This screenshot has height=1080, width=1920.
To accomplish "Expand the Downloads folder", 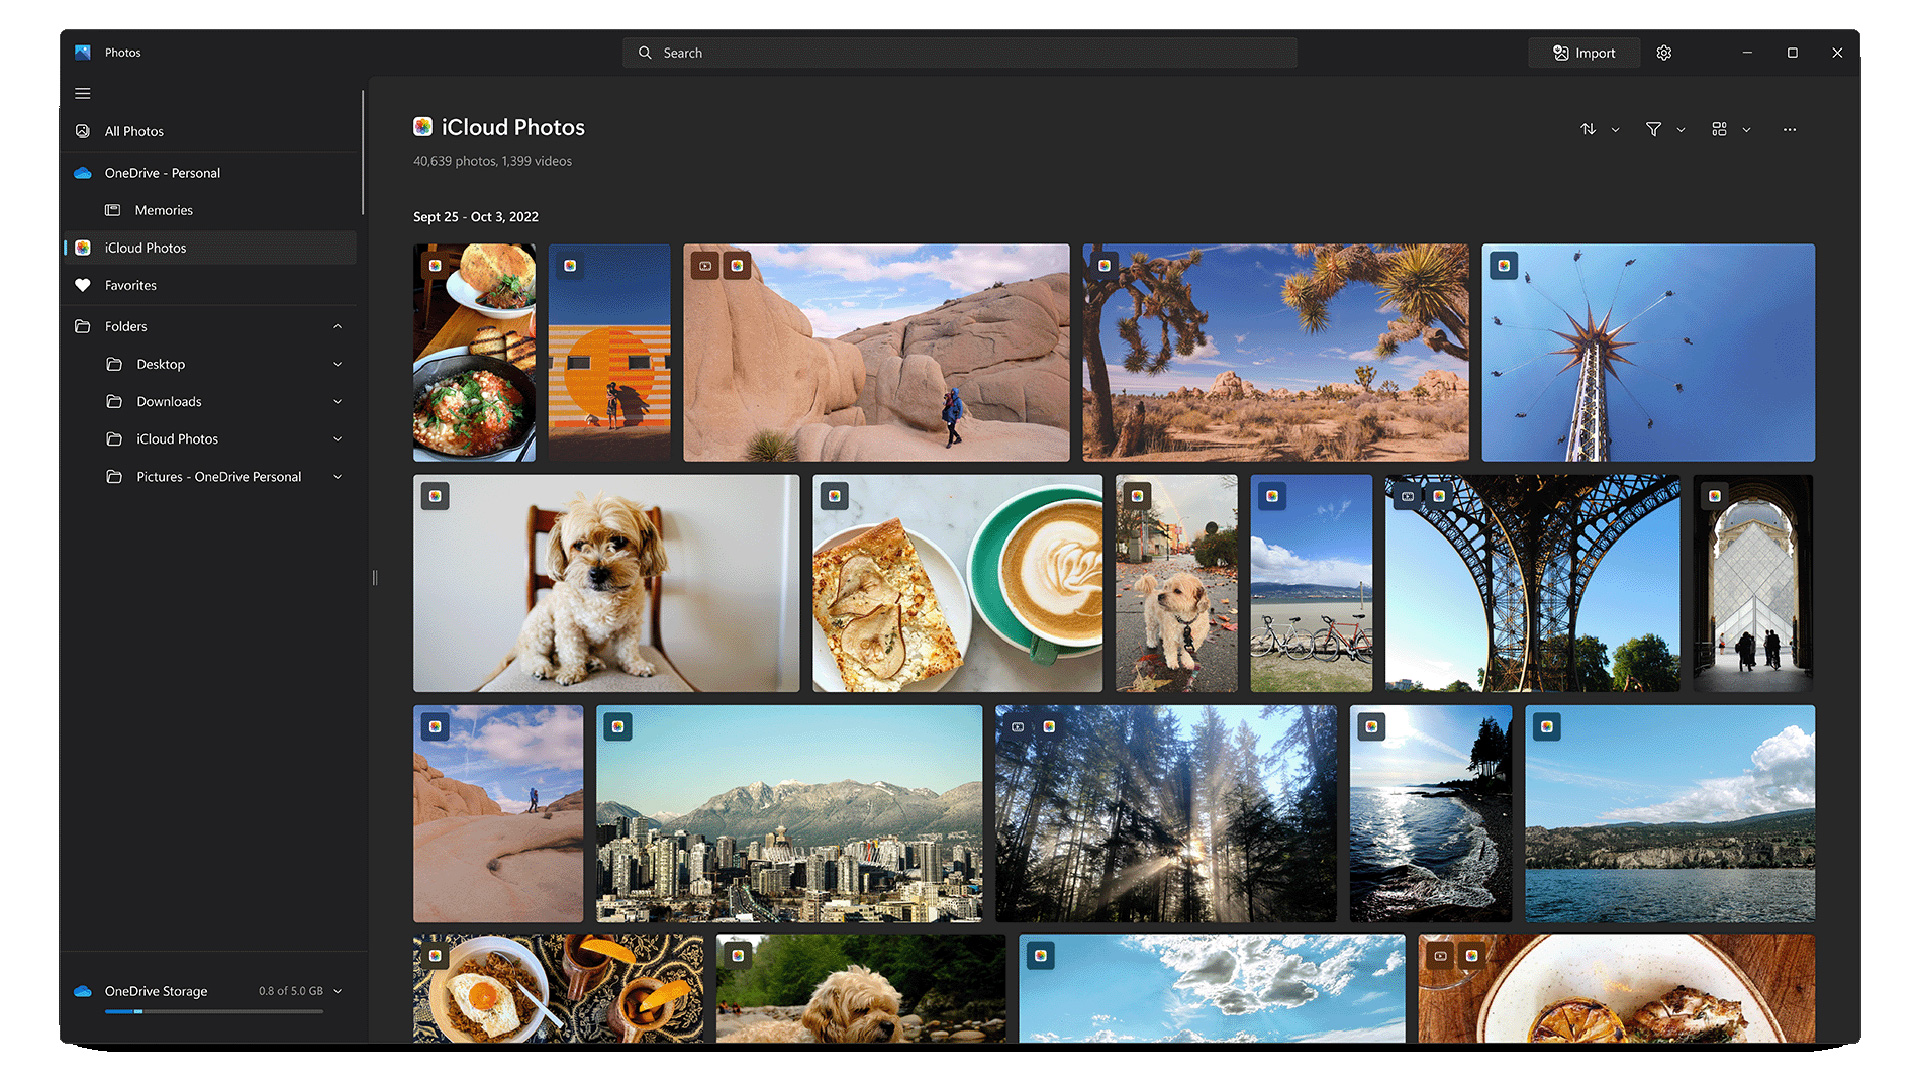I will click(x=339, y=401).
